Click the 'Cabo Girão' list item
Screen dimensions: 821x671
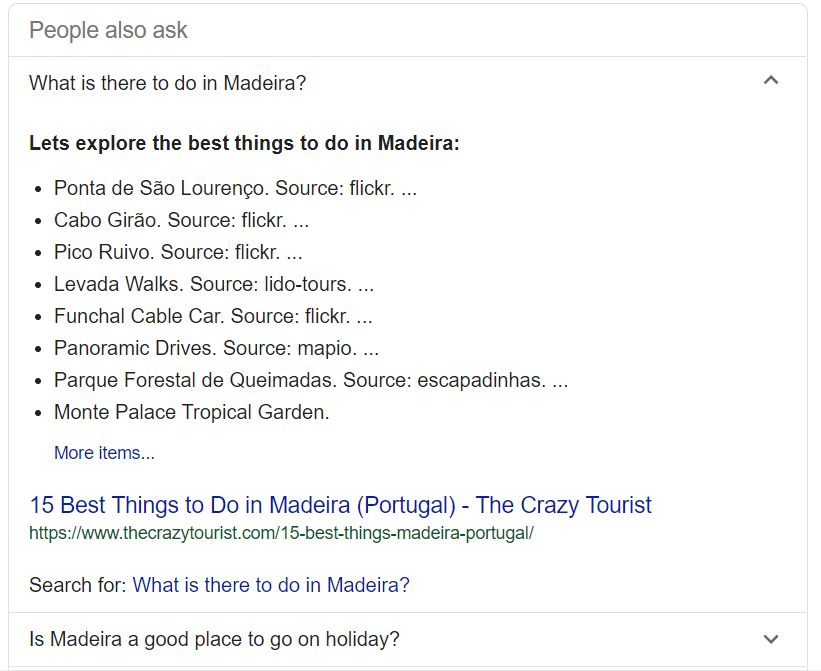(181, 220)
